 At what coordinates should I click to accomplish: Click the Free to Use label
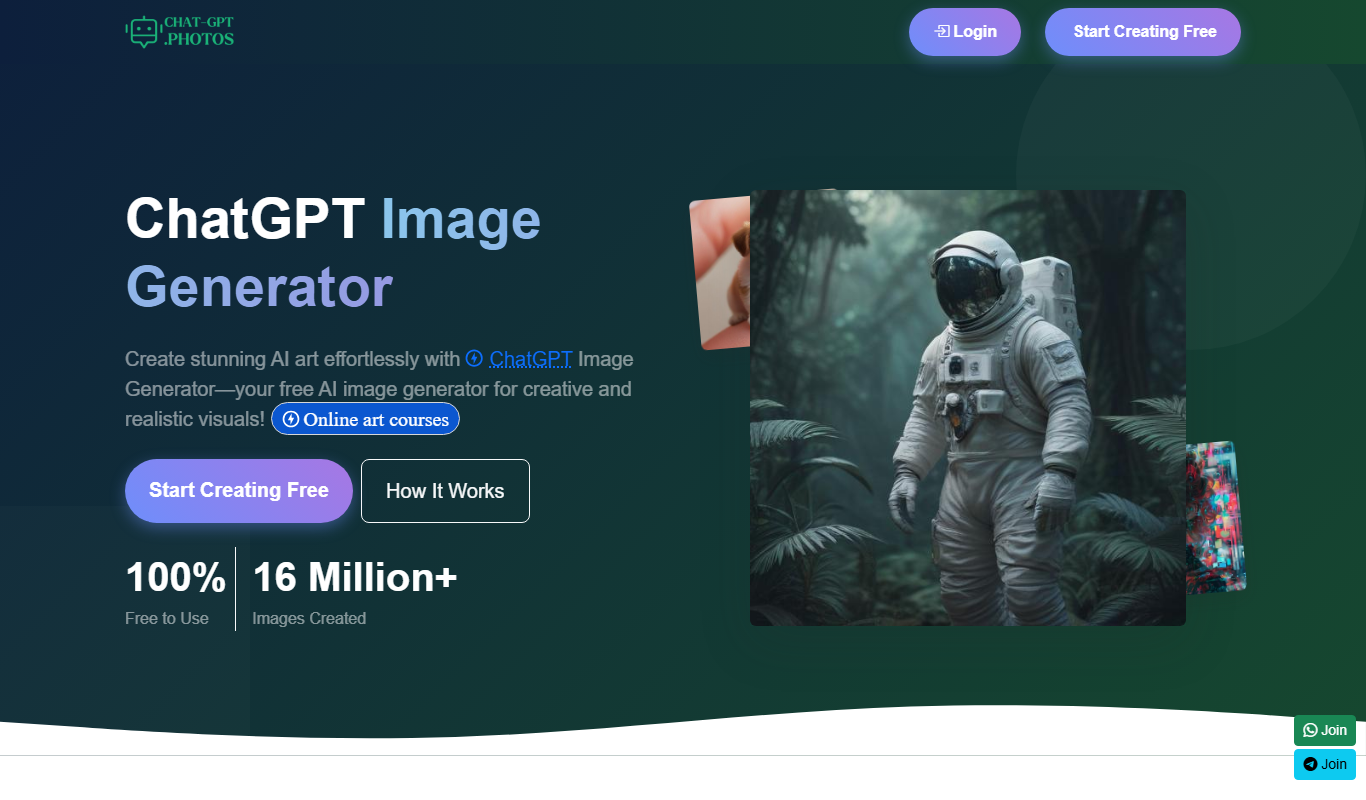(167, 619)
